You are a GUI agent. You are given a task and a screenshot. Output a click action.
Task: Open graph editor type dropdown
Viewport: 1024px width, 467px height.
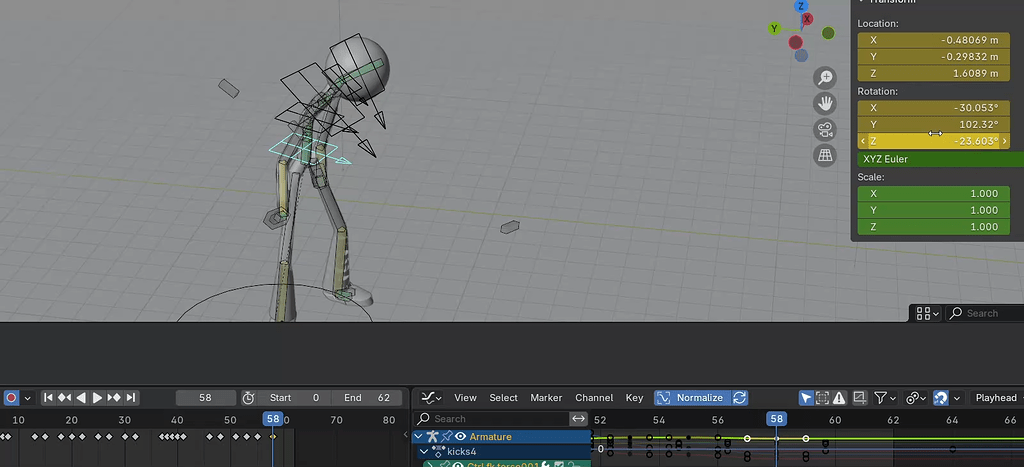pos(431,398)
